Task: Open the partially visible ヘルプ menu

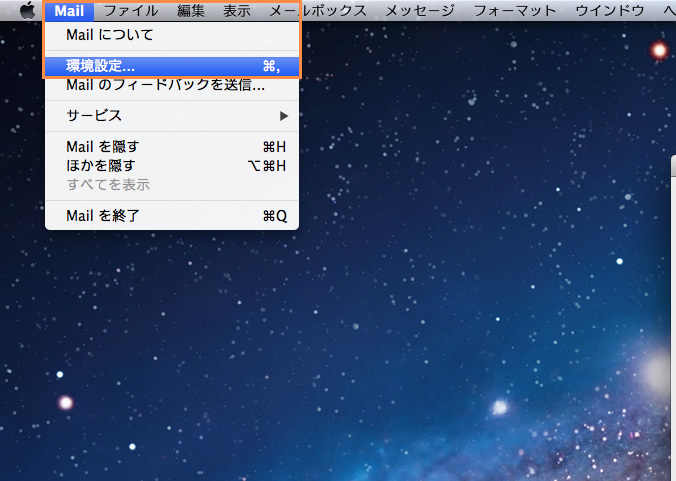Action: 669,11
